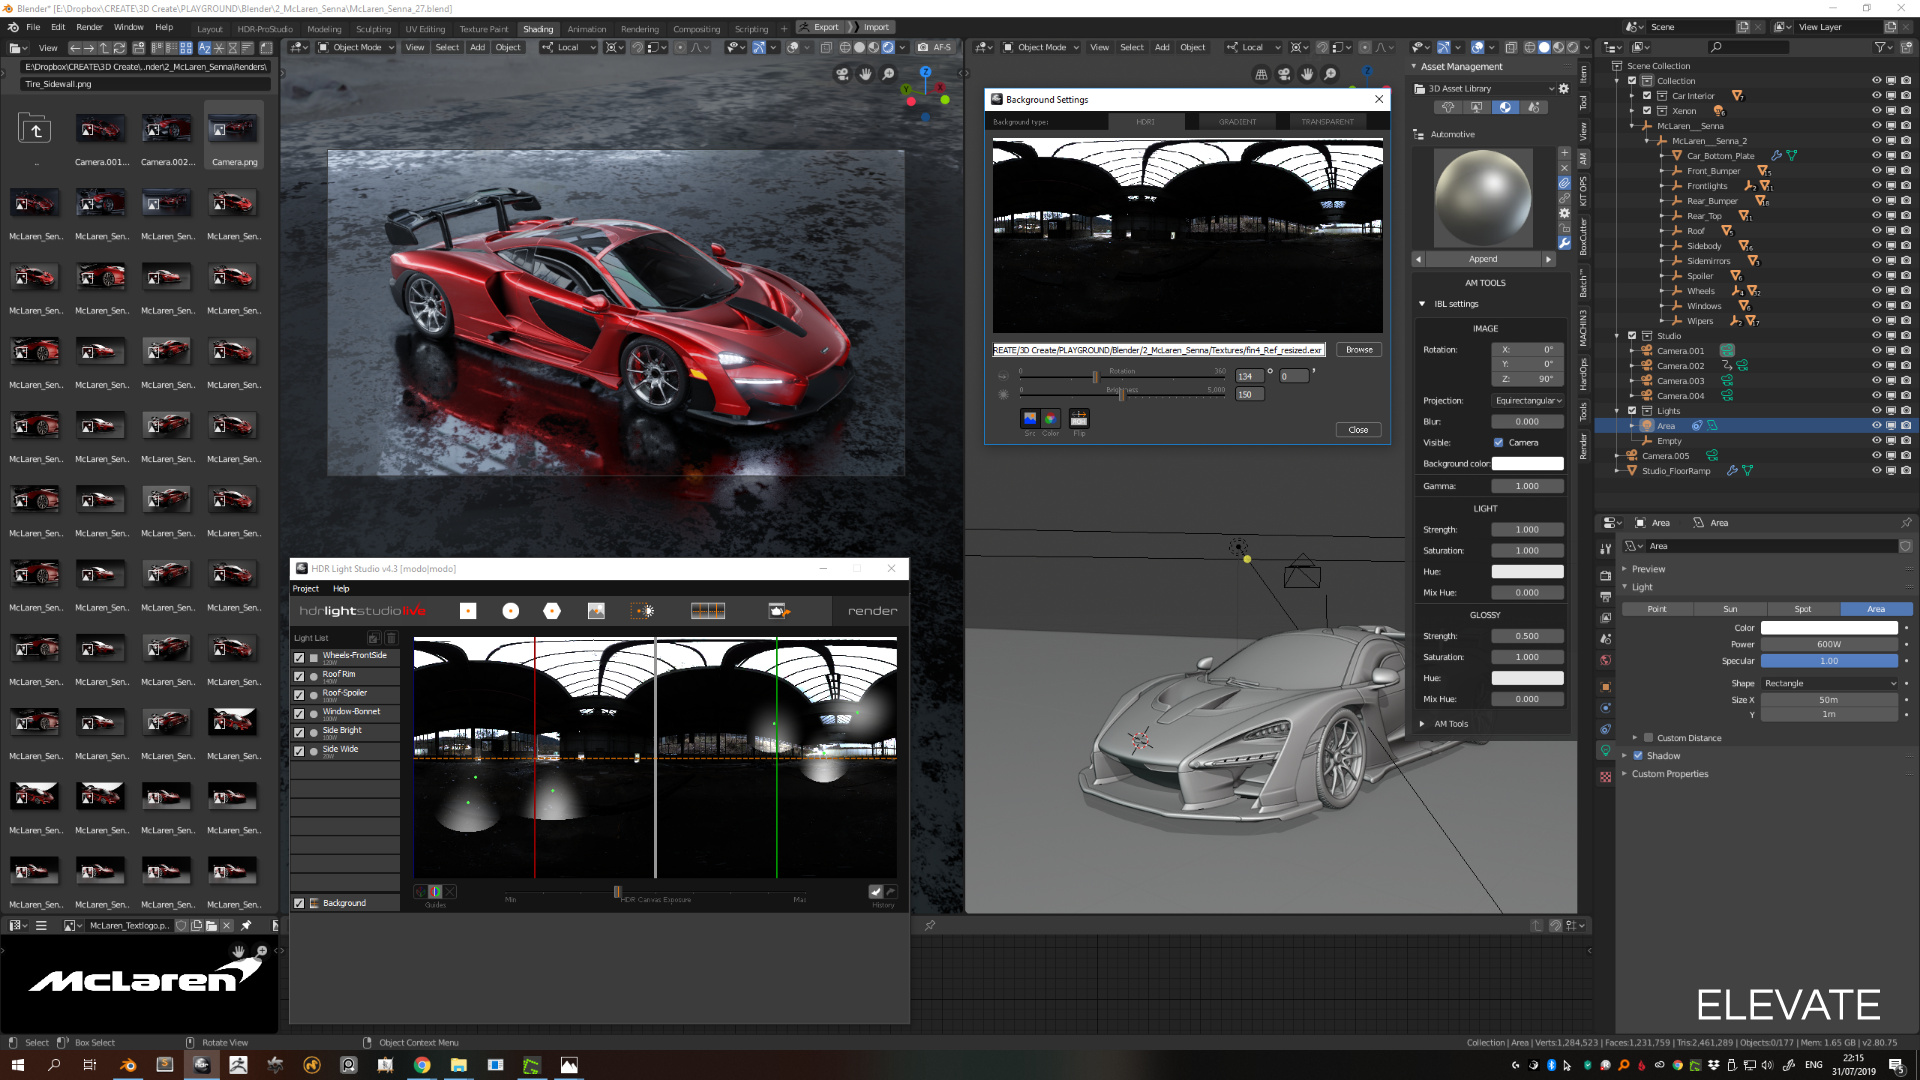This screenshot has height=1080, width=1920.
Task: Disable the Wheels-FrontSide light checkbox
Action: tap(299, 658)
